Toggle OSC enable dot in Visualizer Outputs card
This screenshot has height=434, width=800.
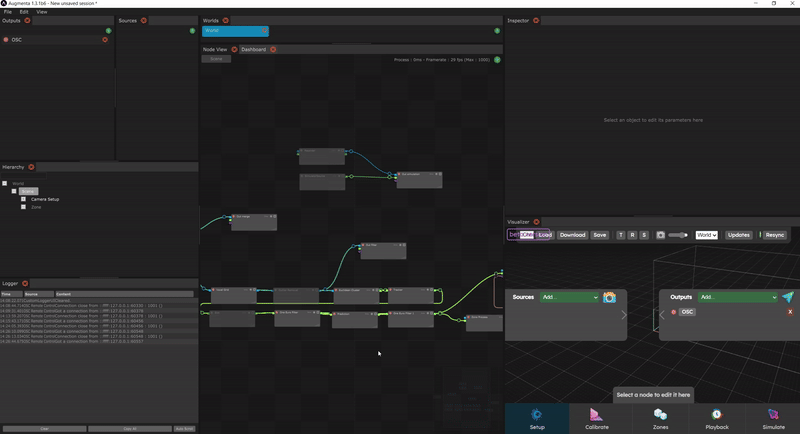point(673,312)
